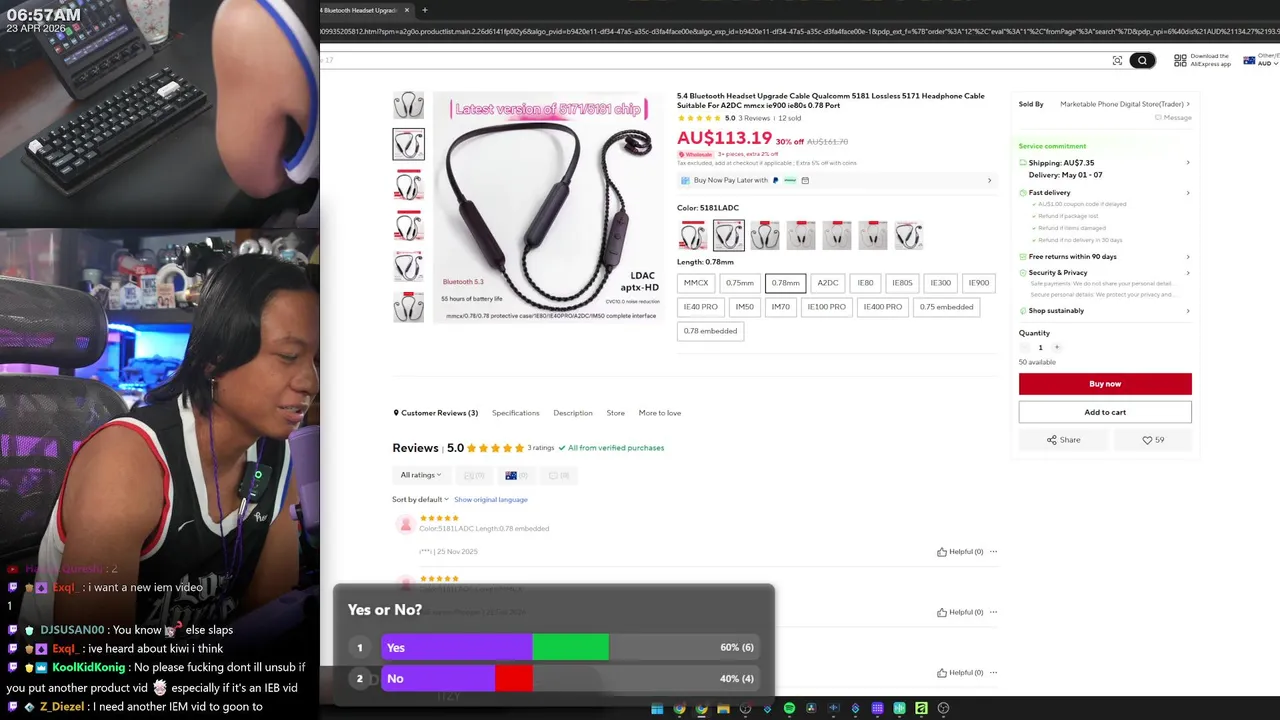The width and height of the screenshot is (1280, 720).
Task: Expand Shop sustainably details
Action: (1188, 311)
